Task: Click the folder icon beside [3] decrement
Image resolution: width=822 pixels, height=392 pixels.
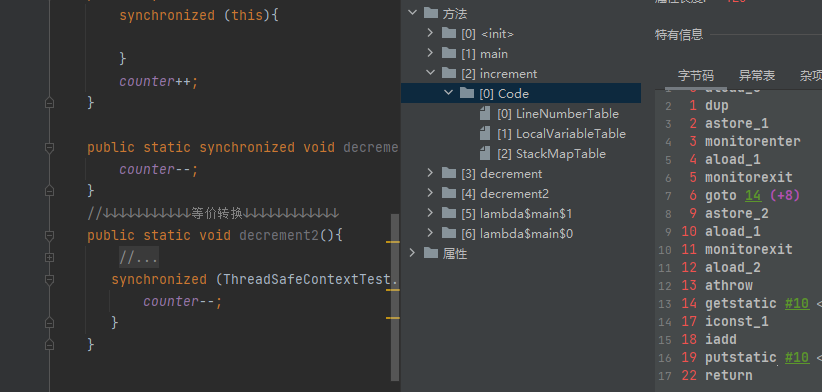Action: tap(449, 172)
